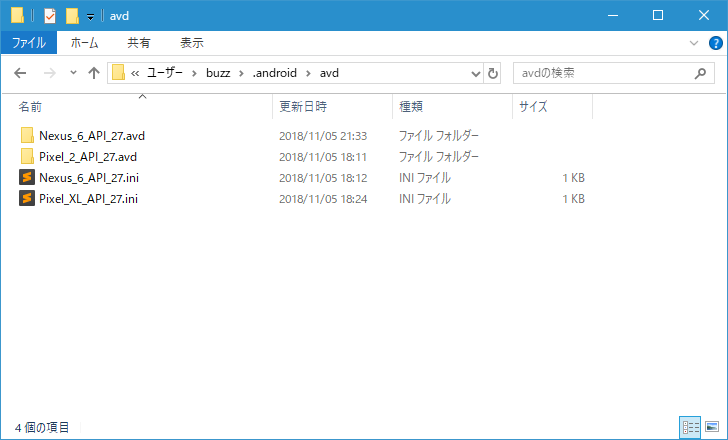Click the date 2018/11/05 18:12
This screenshot has height=440, width=728.
tap(323, 178)
